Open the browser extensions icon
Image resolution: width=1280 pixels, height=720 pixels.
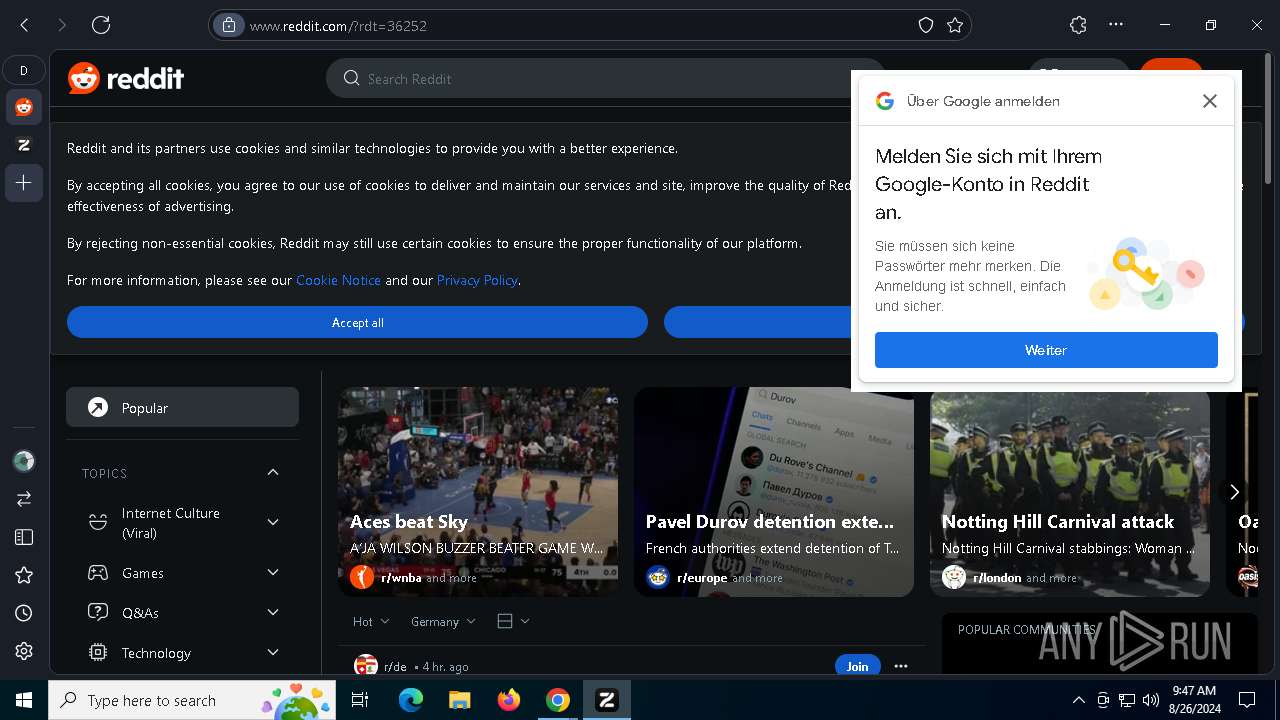pos(1078,25)
